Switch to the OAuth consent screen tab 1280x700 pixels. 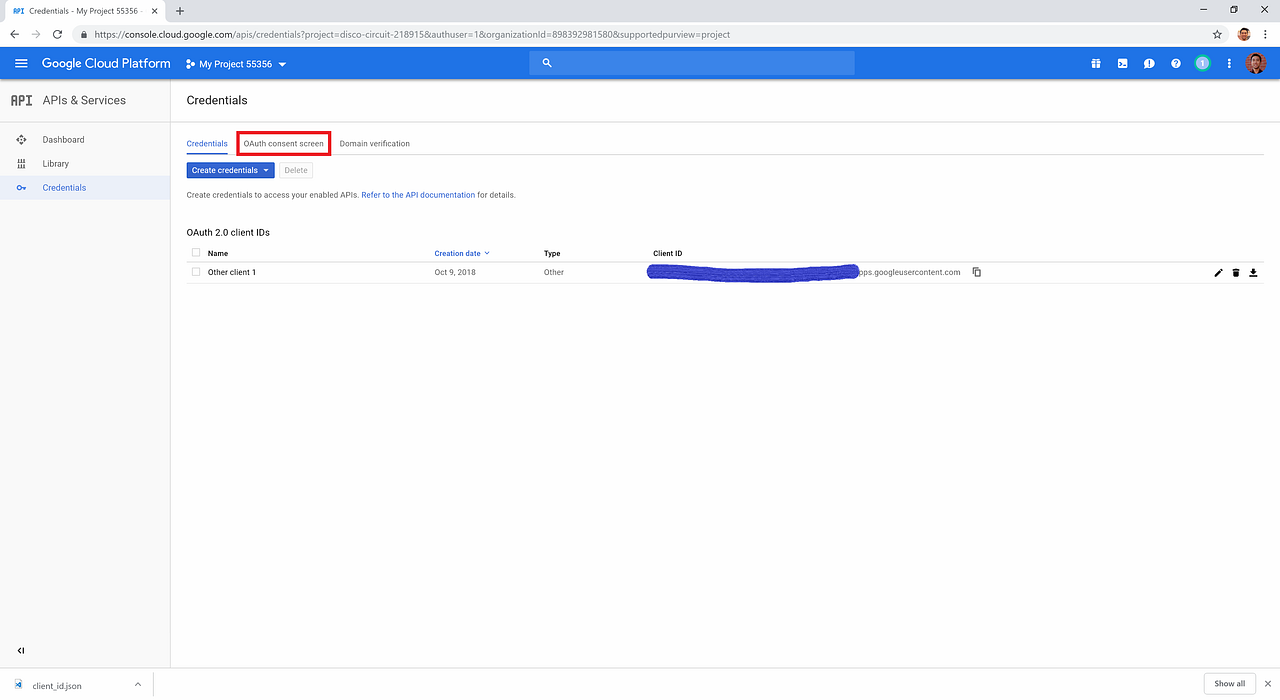283,143
